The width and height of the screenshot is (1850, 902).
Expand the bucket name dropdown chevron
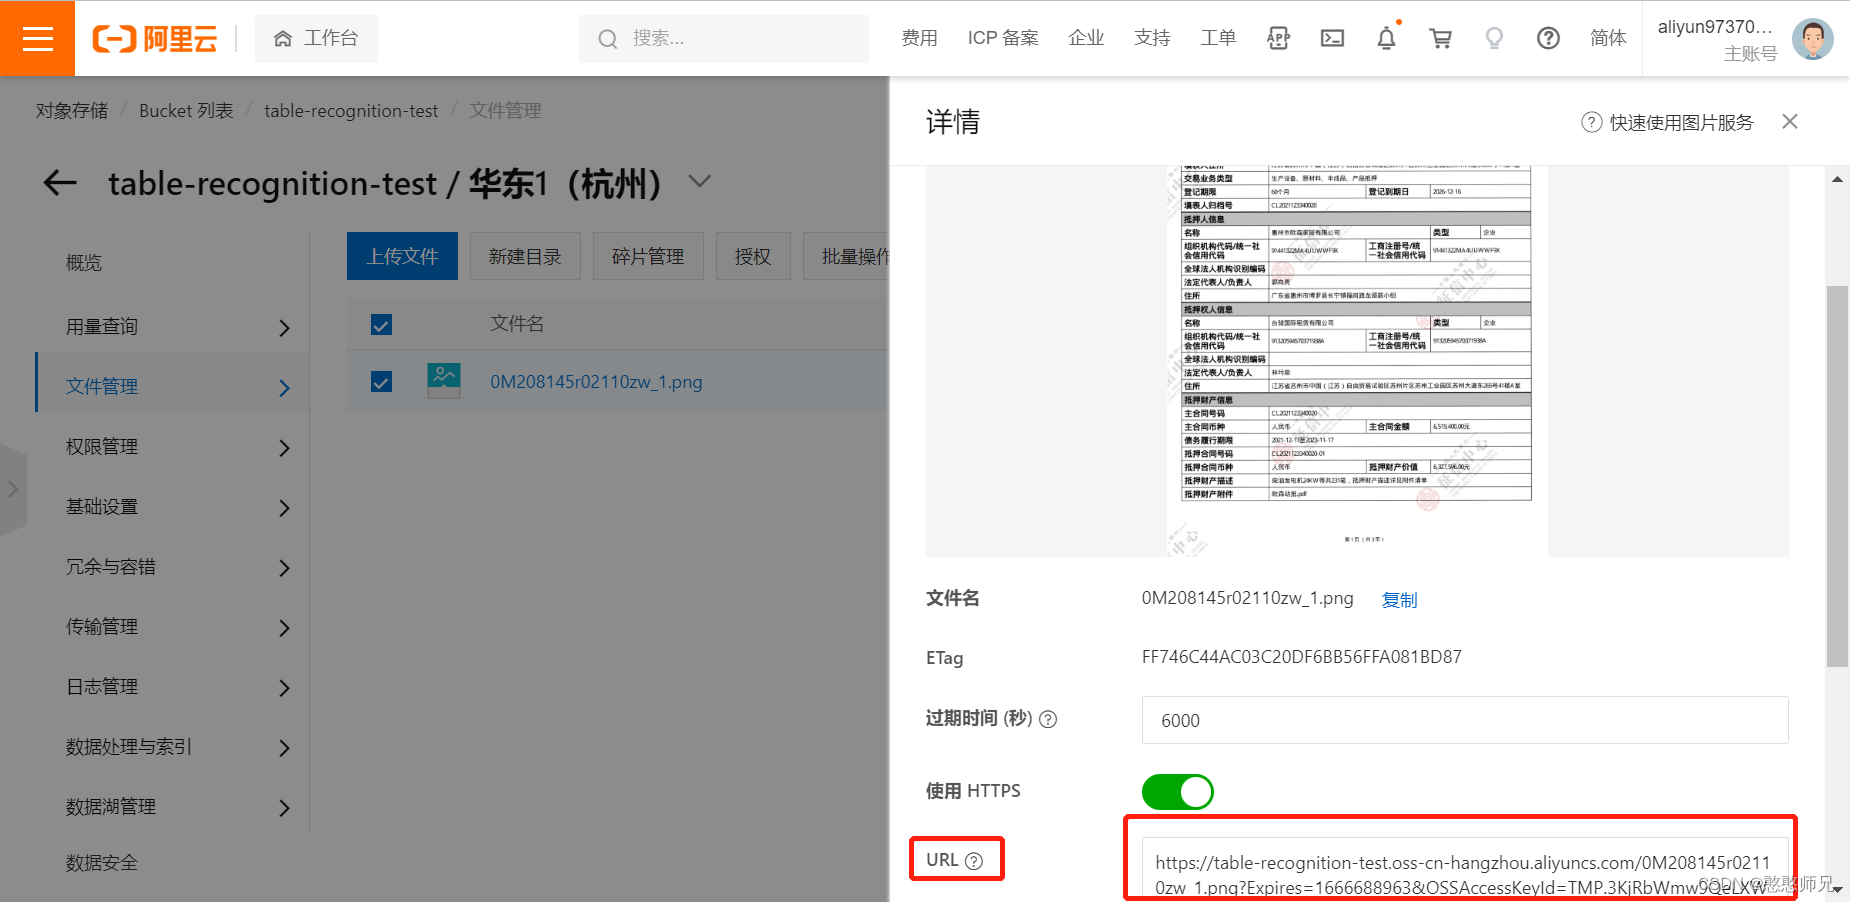pos(700,181)
